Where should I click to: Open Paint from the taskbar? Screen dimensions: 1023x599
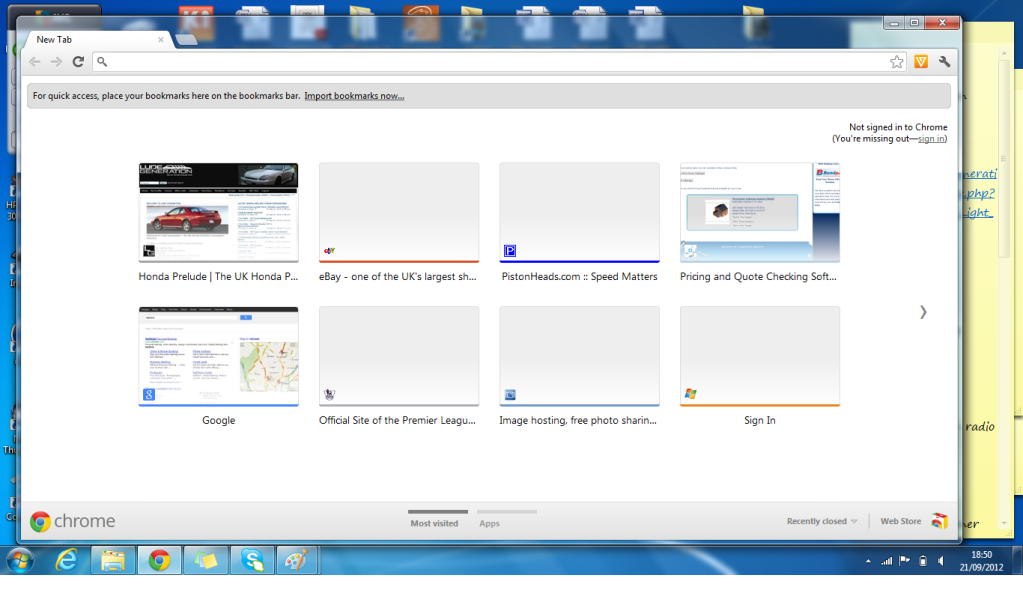click(298, 561)
